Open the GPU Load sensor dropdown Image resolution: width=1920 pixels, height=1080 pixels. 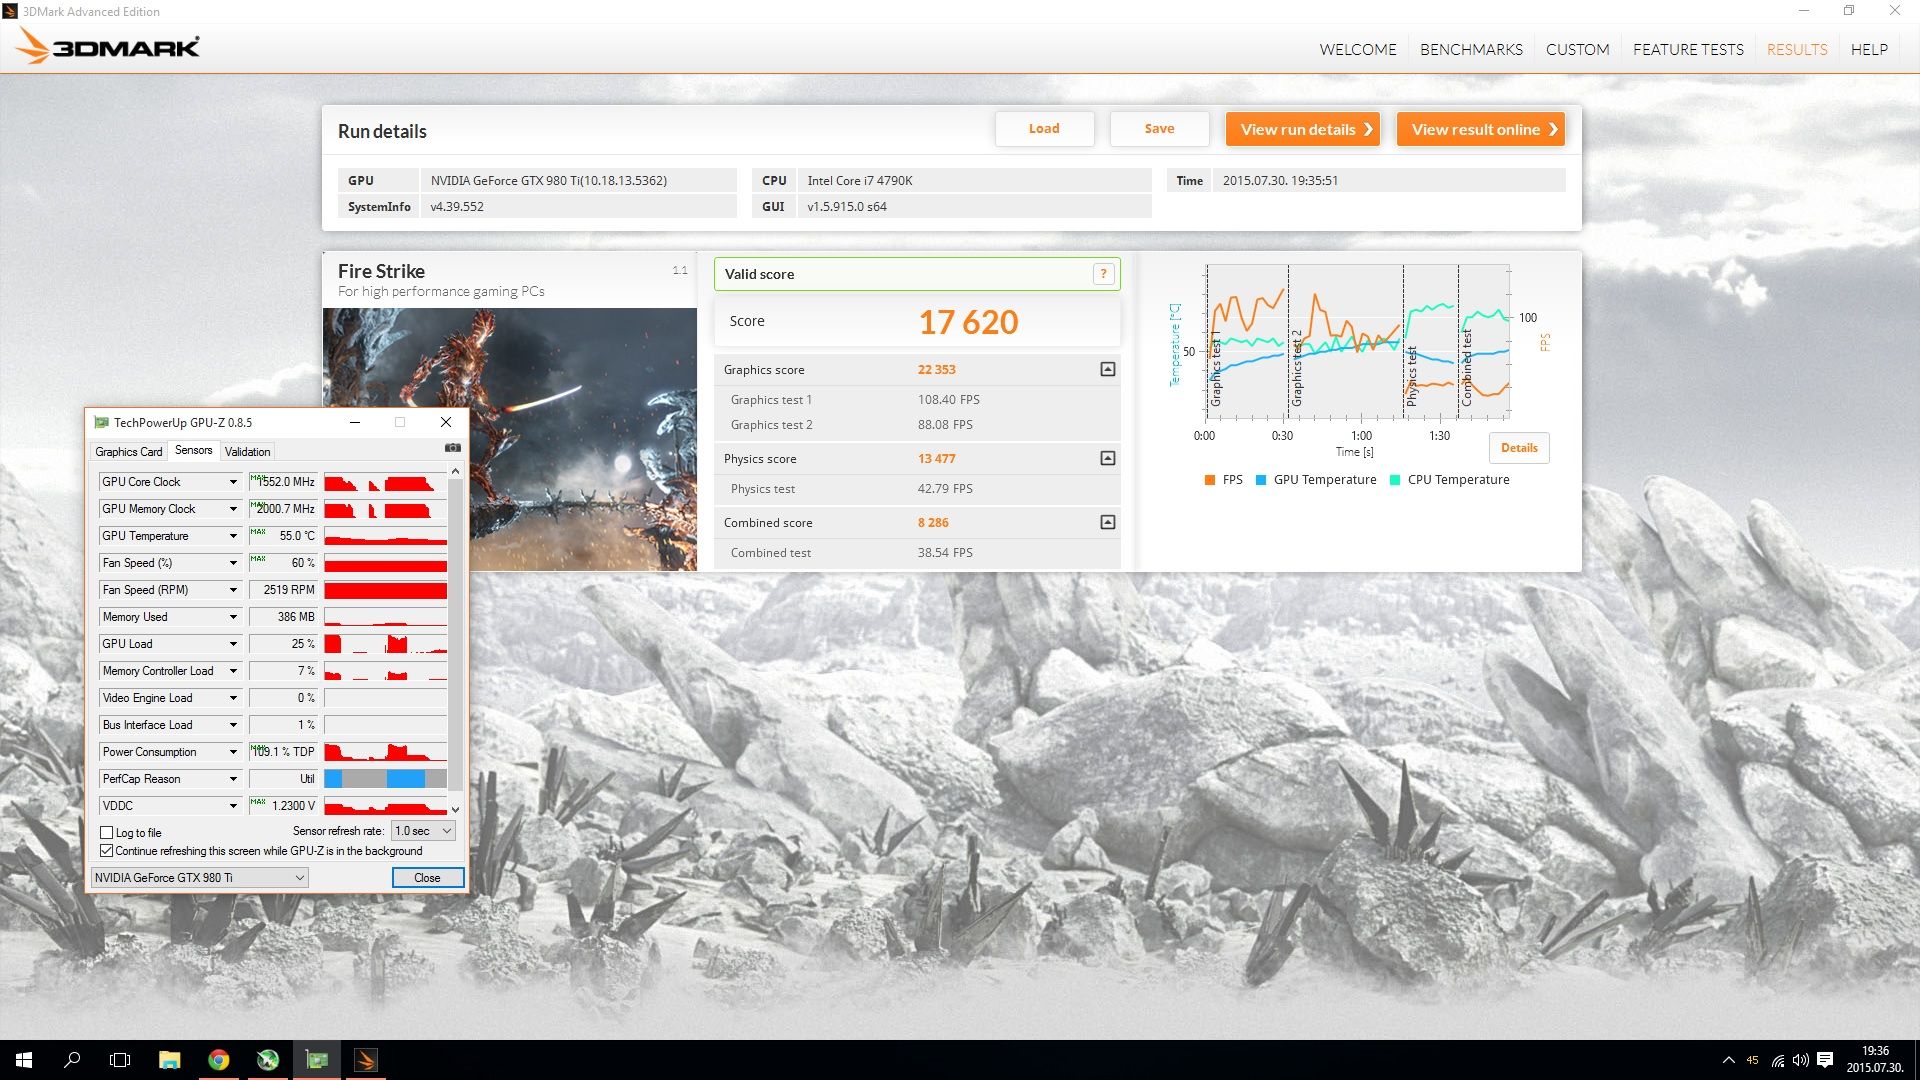tap(233, 644)
